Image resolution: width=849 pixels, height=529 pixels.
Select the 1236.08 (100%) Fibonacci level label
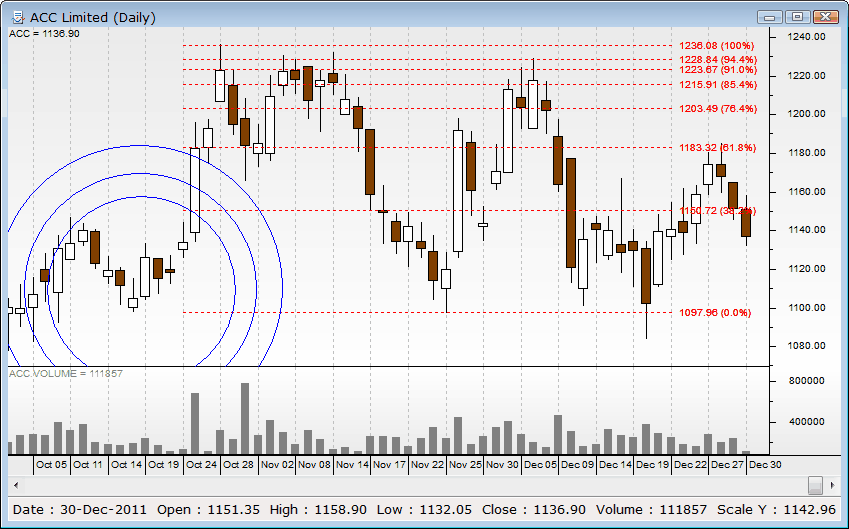[717, 46]
